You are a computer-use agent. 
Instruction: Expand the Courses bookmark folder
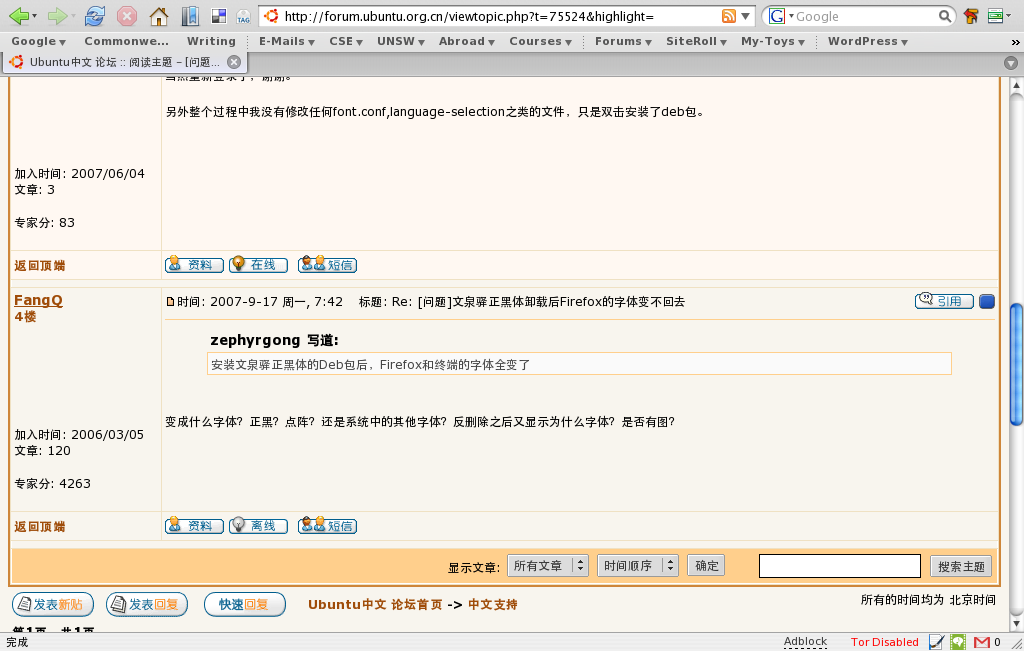point(541,41)
